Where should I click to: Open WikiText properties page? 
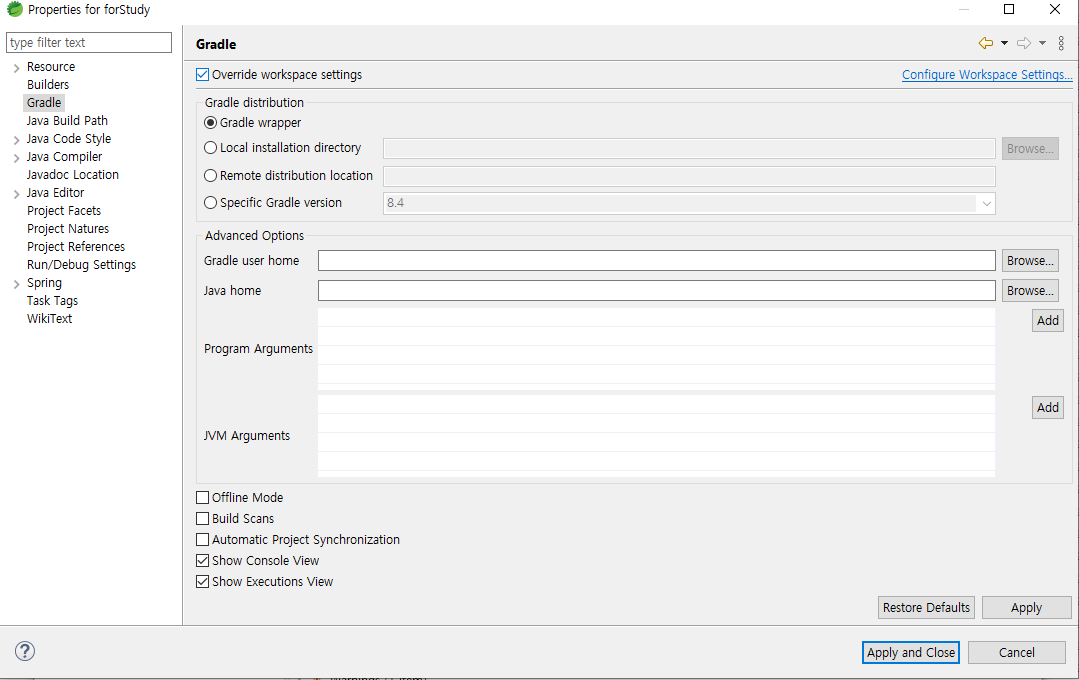[49, 319]
